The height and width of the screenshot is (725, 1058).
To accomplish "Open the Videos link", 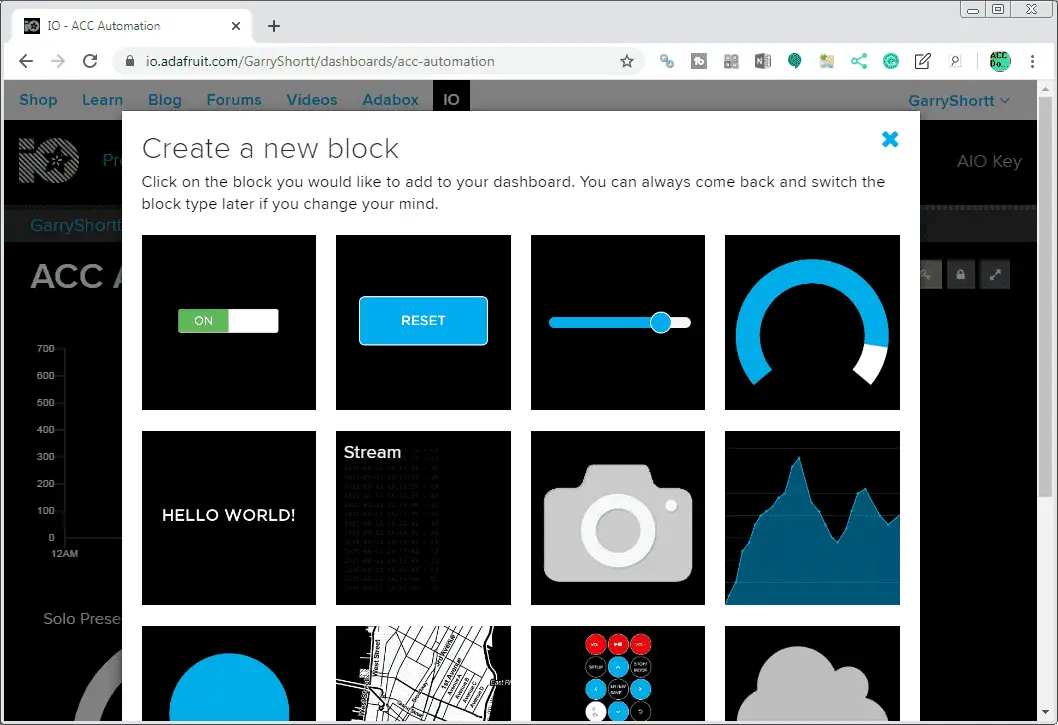I will tap(312, 100).
